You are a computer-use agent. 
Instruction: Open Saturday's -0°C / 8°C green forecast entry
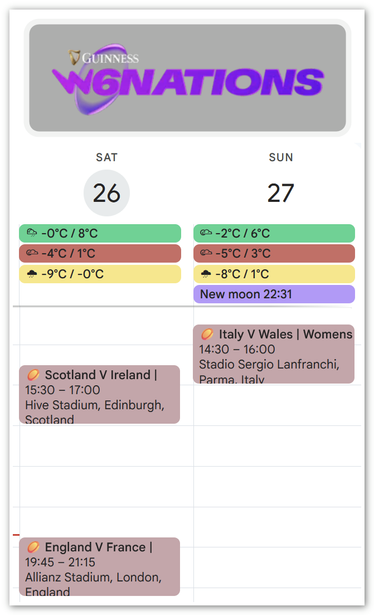(100, 233)
